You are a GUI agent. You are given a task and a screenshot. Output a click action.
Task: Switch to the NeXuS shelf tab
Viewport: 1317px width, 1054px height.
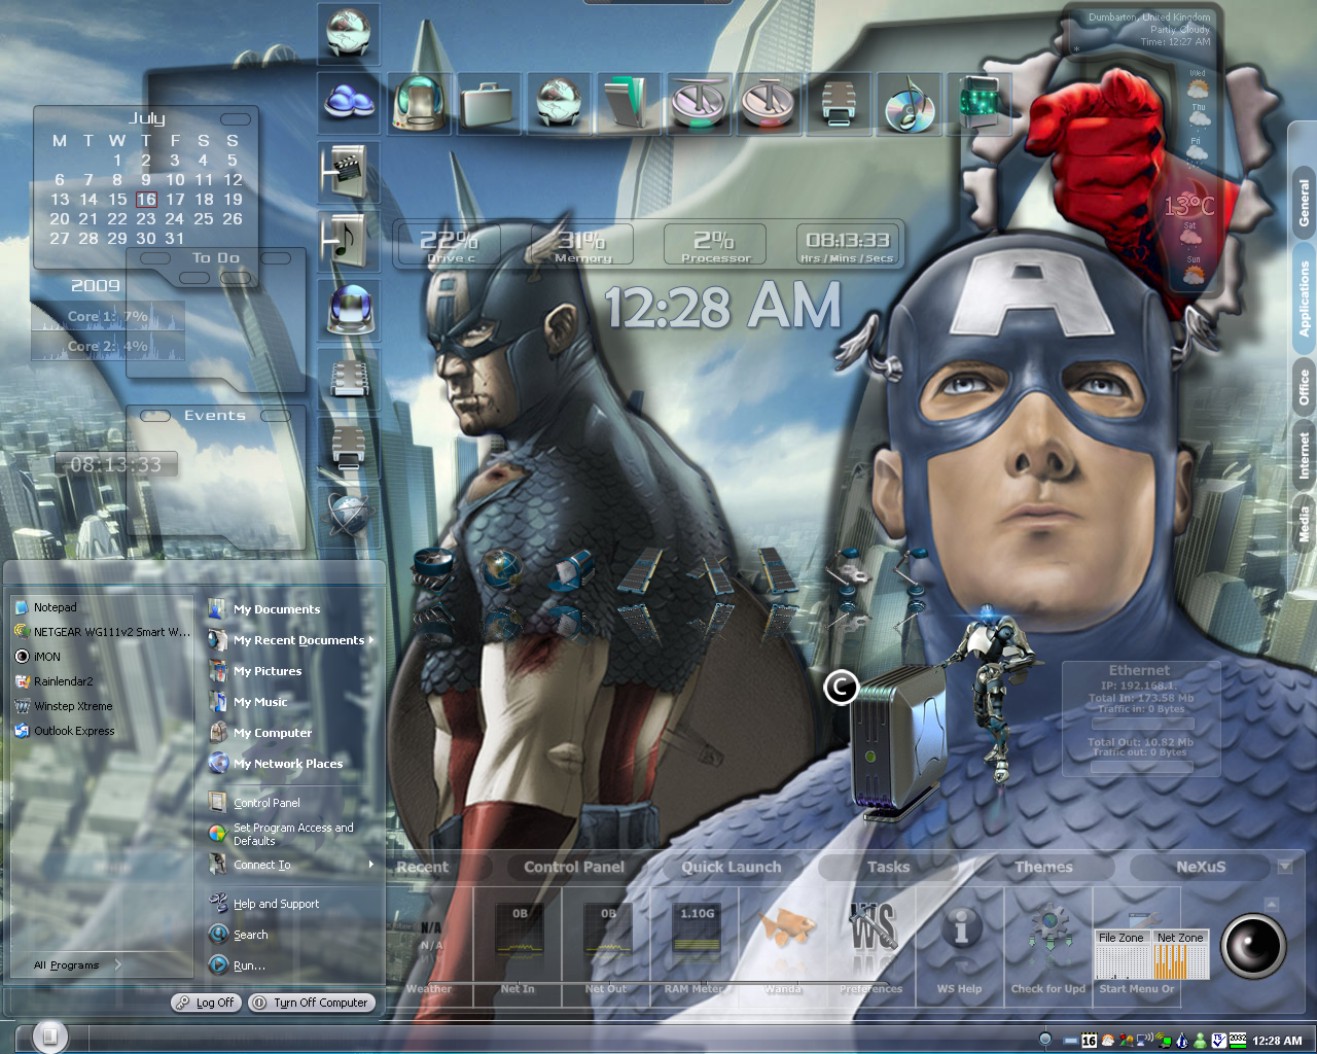[x=1201, y=867]
